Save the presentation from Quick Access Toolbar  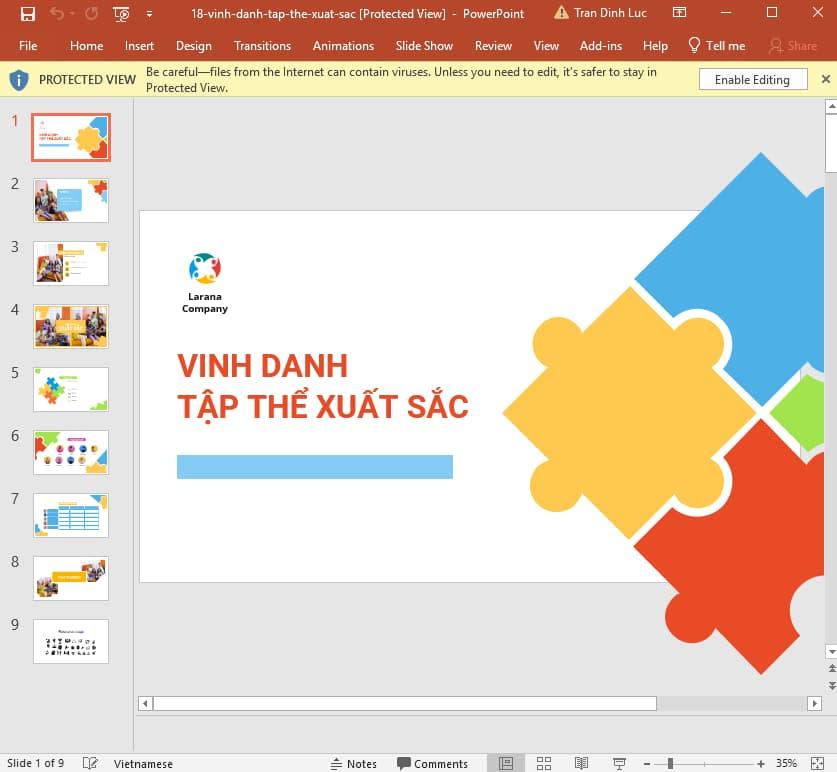[26, 13]
